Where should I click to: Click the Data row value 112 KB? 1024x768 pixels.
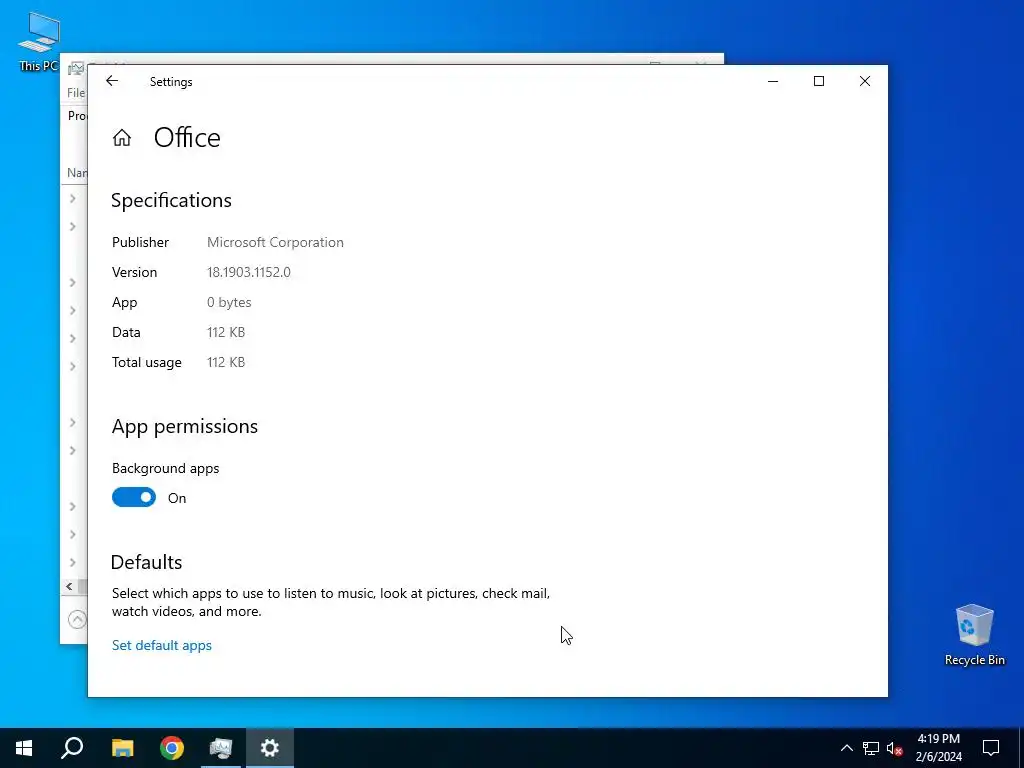click(226, 332)
